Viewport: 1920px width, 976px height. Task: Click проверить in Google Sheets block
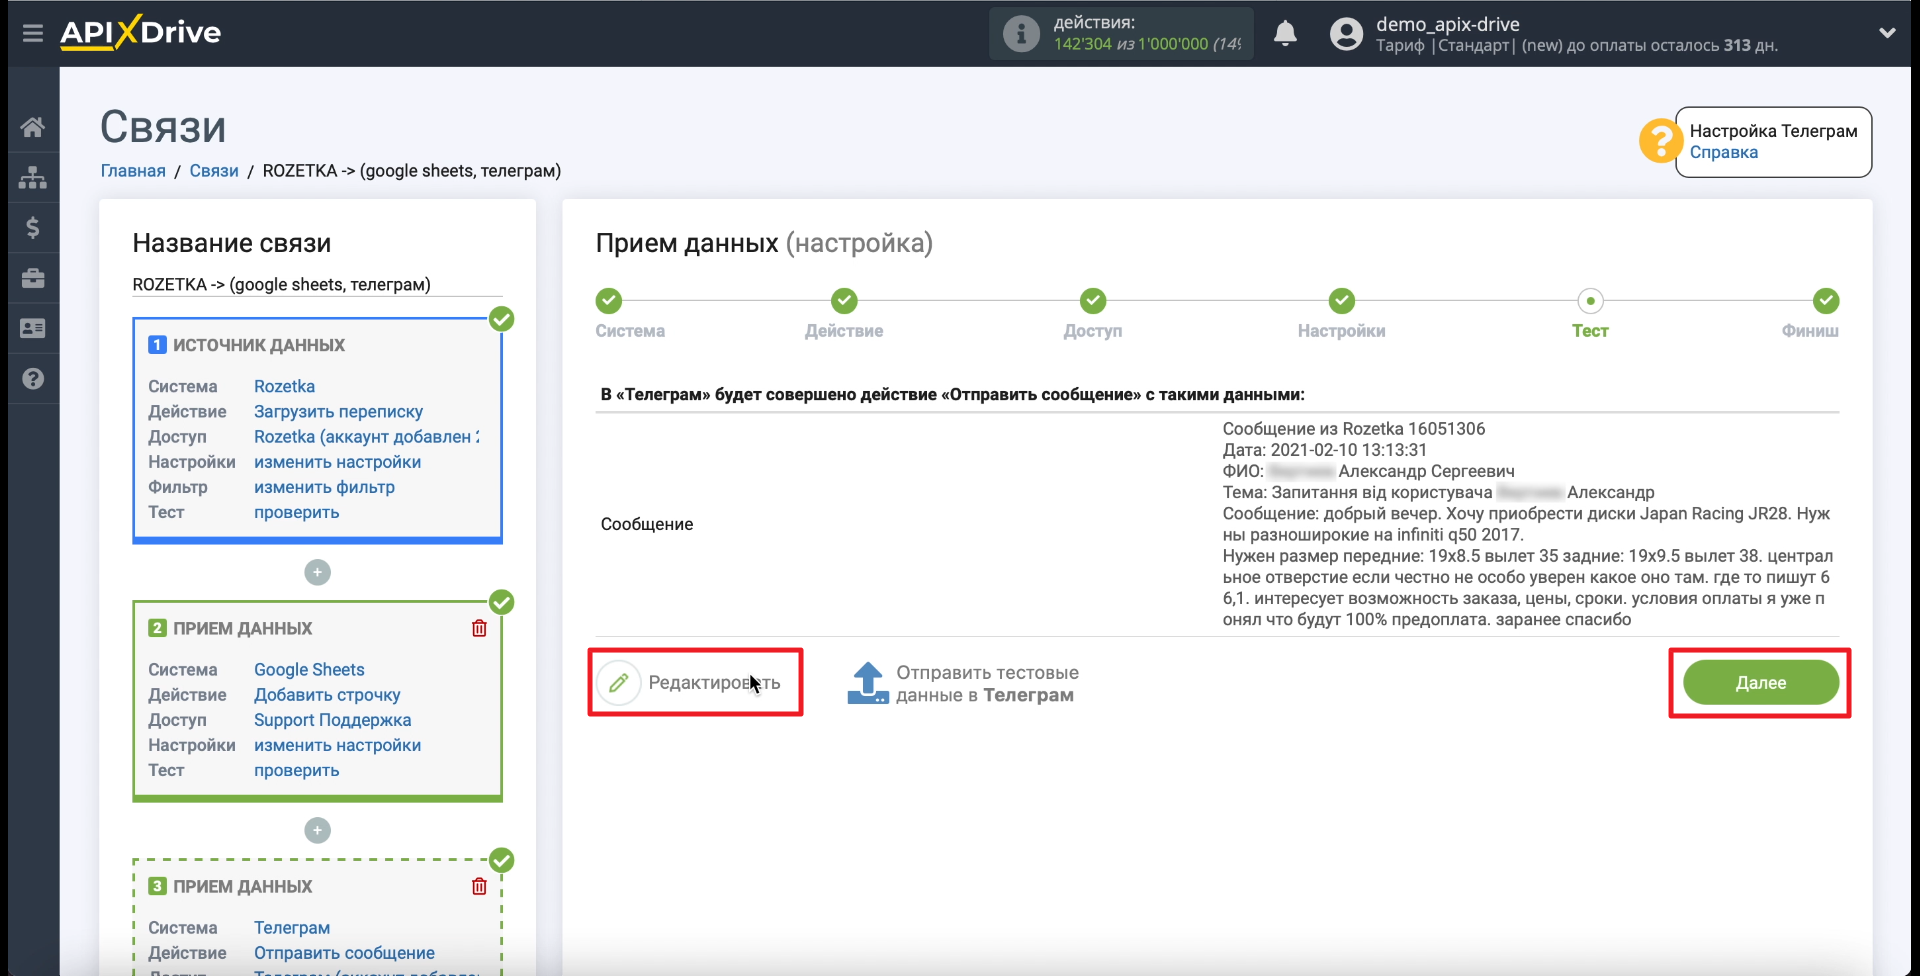point(296,770)
